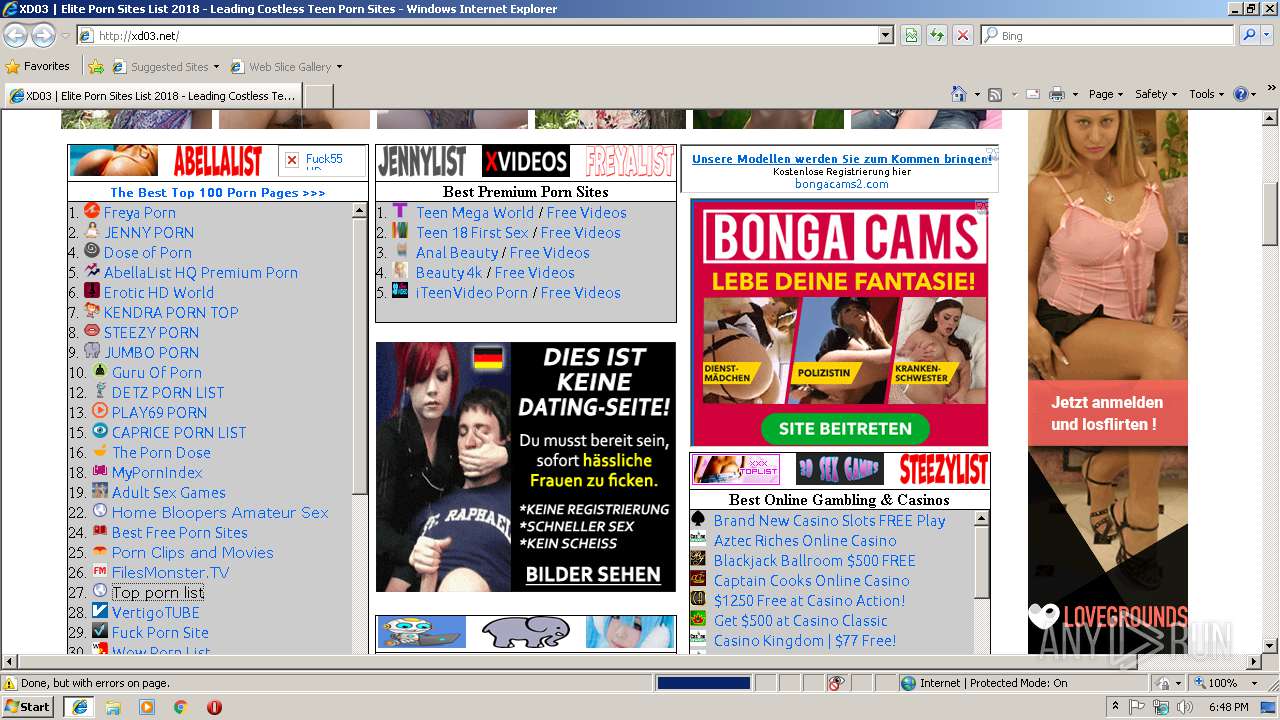Open Windows Explorer folder taskbar icon

tap(113, 706)
